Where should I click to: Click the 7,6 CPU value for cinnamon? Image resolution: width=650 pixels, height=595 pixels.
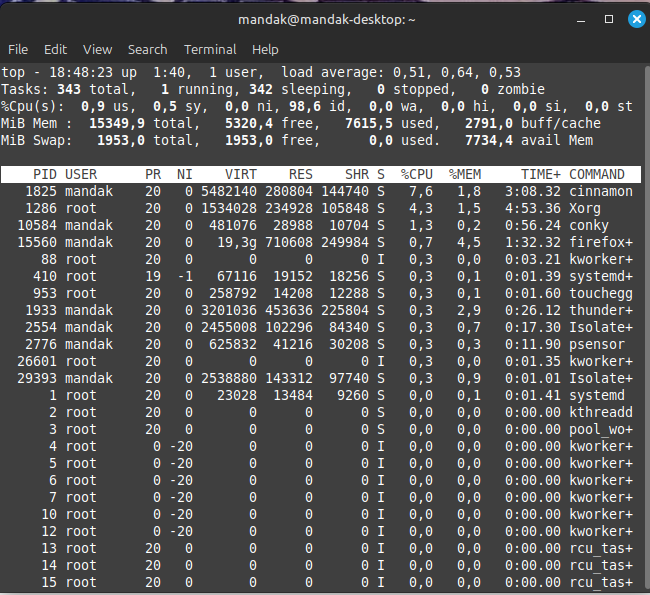(x=421, y=192)
